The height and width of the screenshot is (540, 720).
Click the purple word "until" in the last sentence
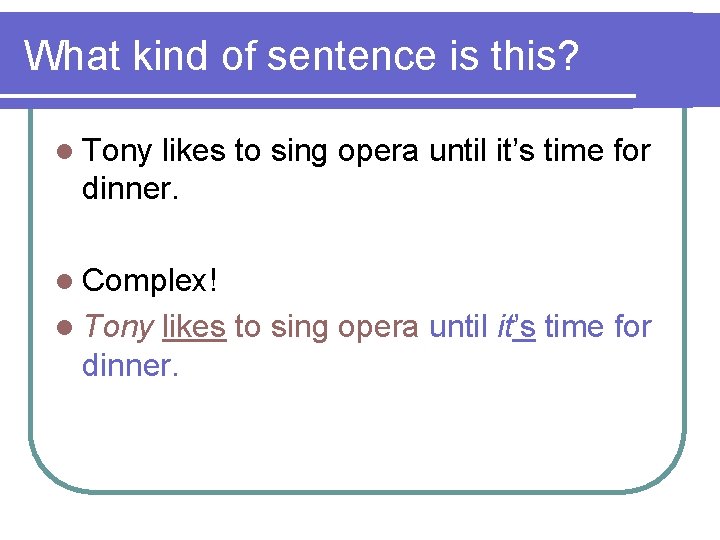click(x=457, y=326)
